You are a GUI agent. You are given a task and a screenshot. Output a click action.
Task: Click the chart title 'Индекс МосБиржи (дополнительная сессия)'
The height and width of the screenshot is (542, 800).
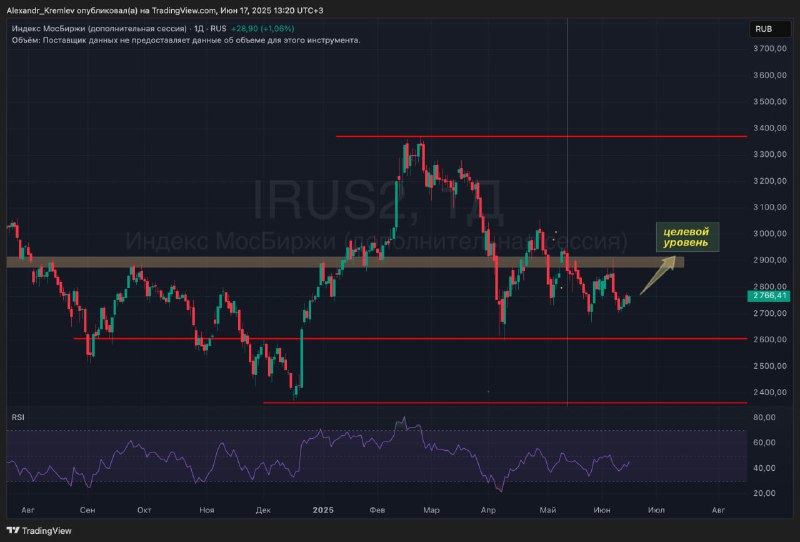pos(99,29)
